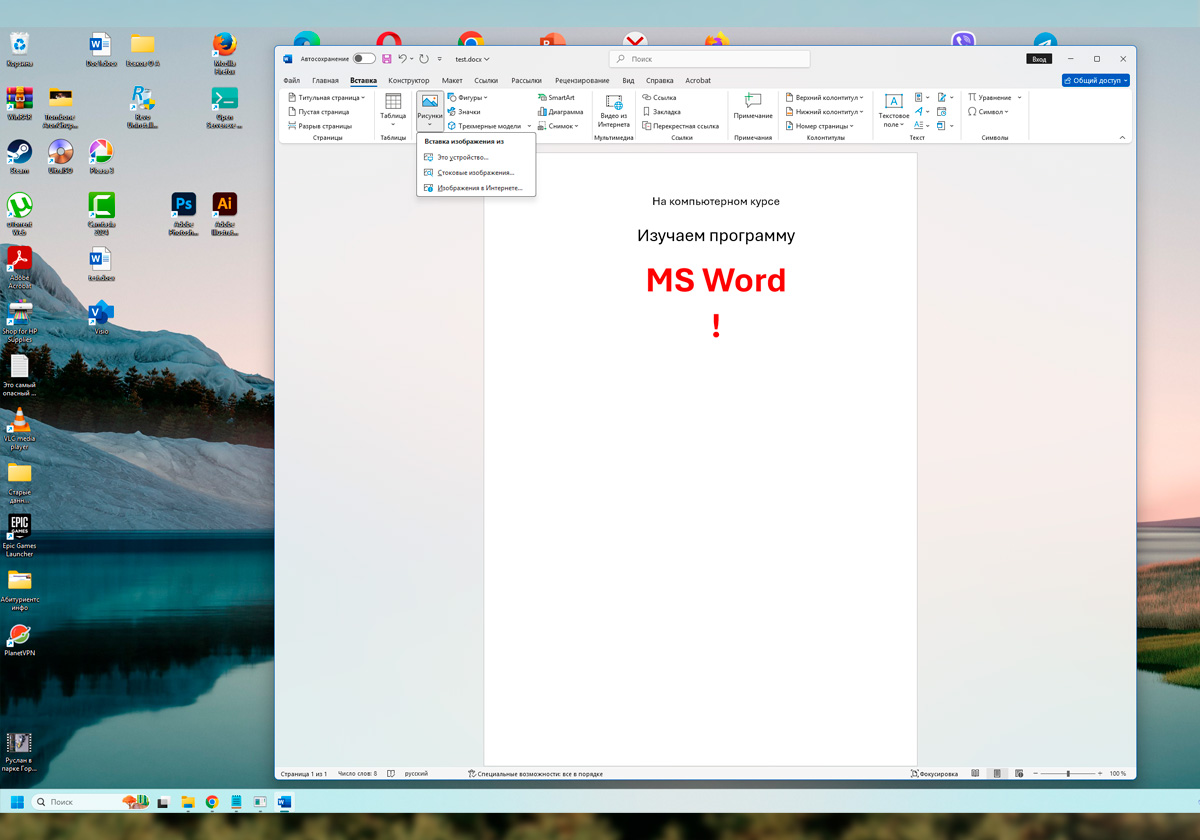The width and height of the screenshot is (1200, 840).
Task: Click the Save icon in the title bar
Action: click(387, 59)
